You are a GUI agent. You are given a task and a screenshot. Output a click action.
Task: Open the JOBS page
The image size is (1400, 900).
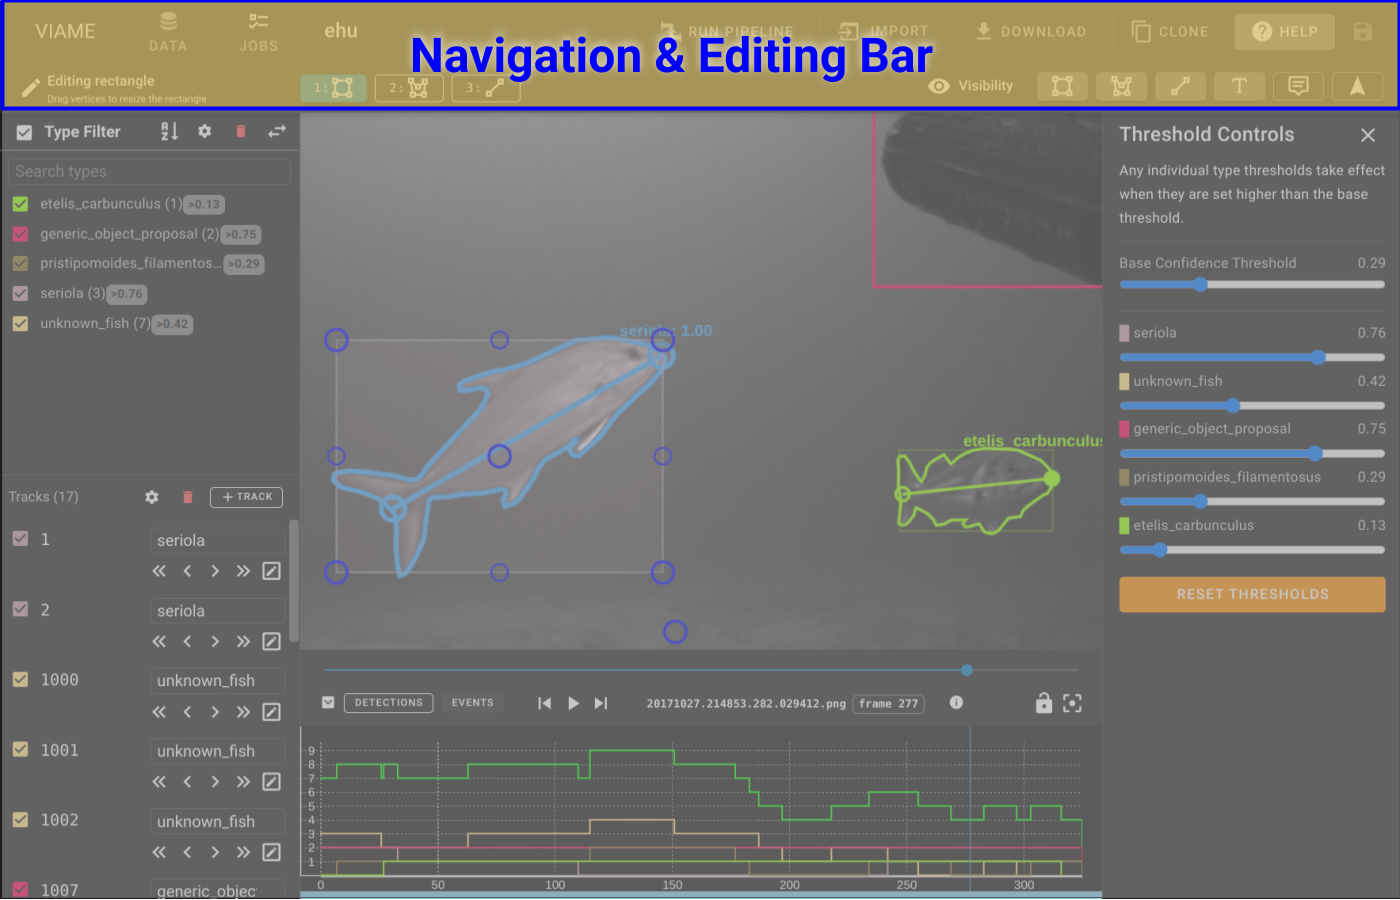258,32
